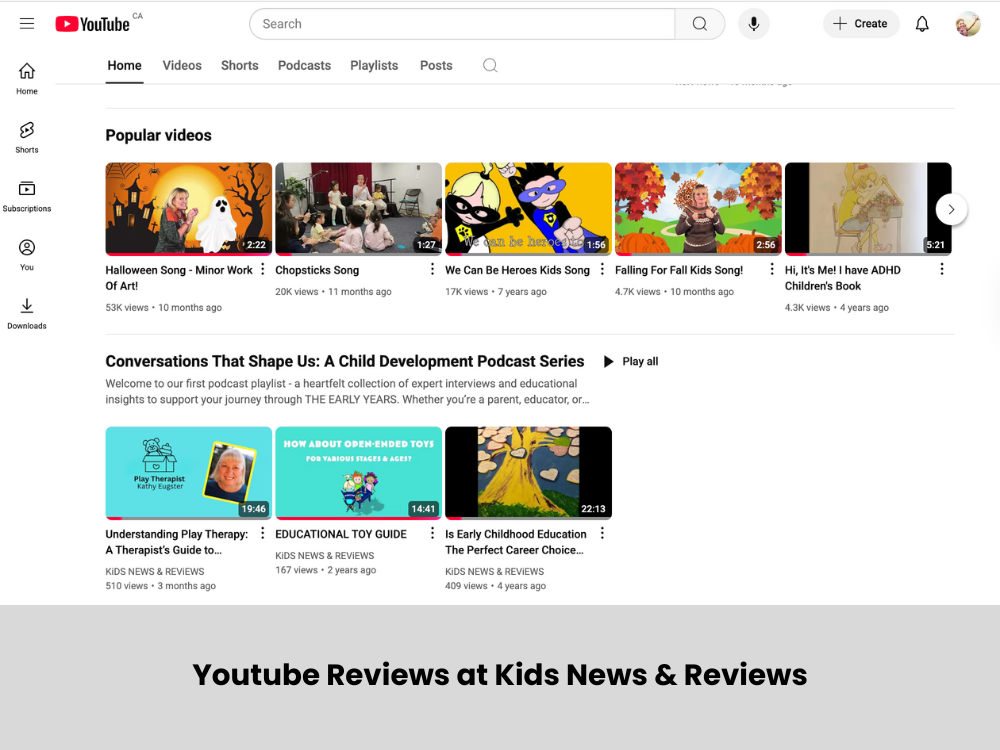The width and height of the screenshot is (1000, 750).
Task: Open the You sidebar section
Action: coord(27,254)
